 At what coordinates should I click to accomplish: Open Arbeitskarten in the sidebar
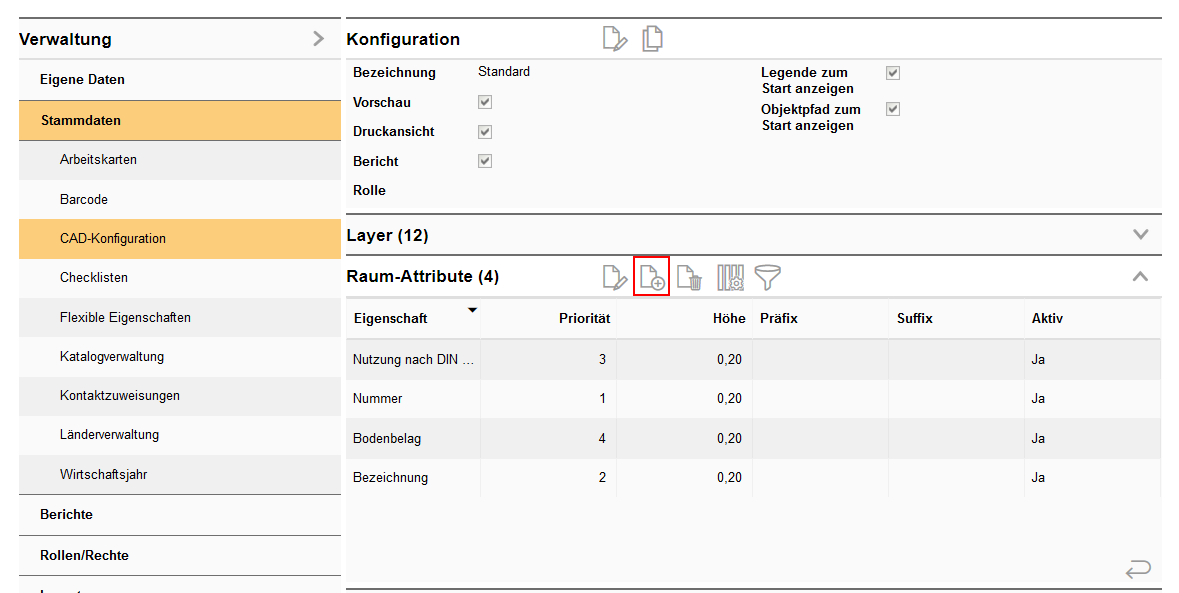coord(98,160)
